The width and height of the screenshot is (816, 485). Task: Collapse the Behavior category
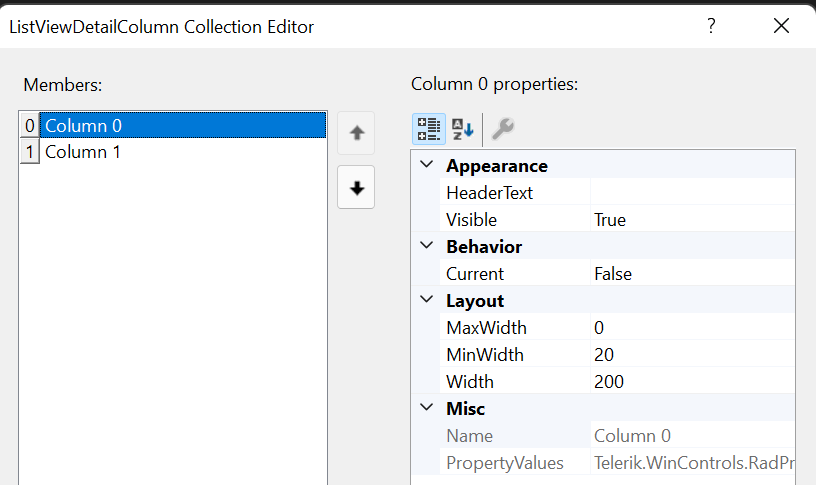click(x=427, y=246)
